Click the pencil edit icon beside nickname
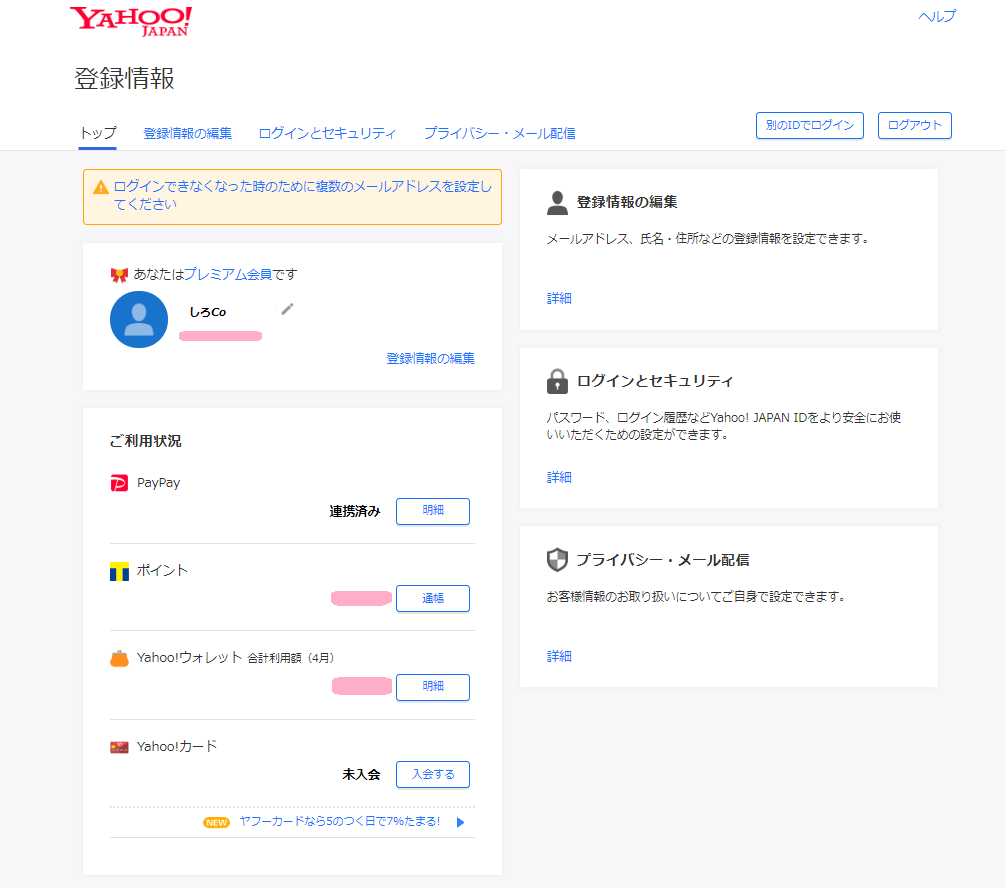Image resolution: width=1005 pixels, height=888 pixels. (287, 309)
